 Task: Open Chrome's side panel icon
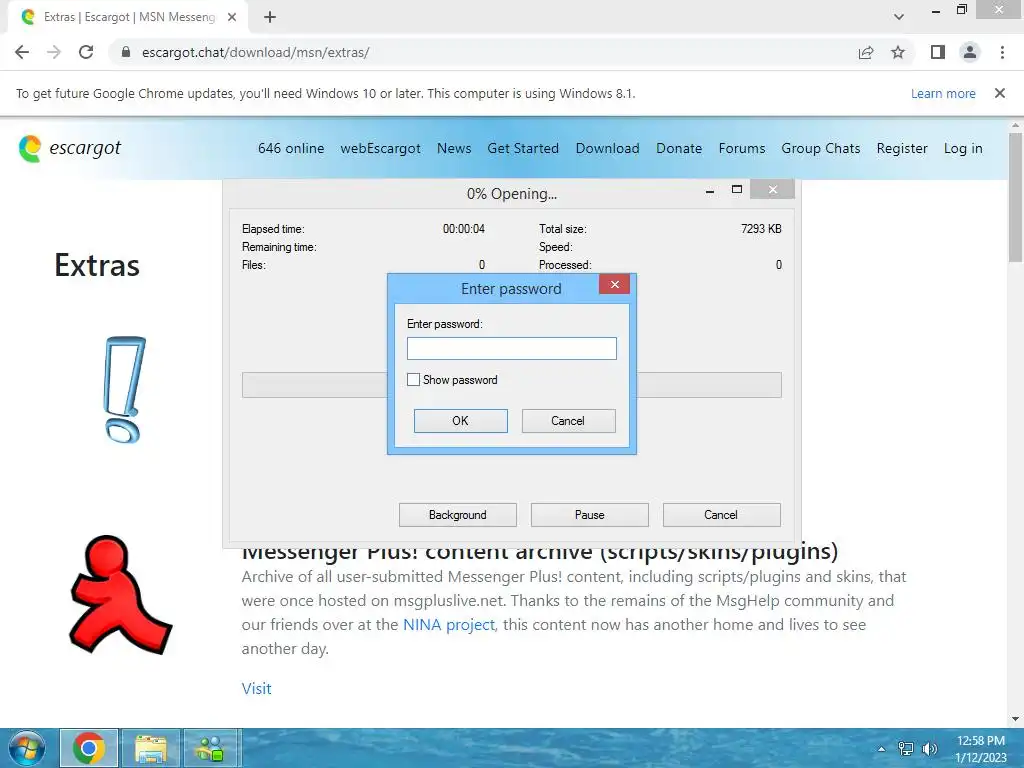(x=938, y=52)
